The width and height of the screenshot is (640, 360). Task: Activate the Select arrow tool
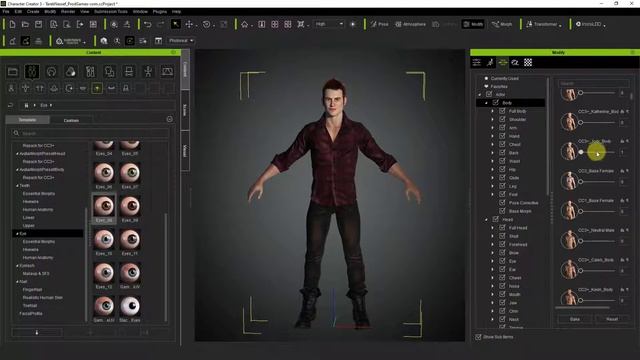tap(176, 24)
